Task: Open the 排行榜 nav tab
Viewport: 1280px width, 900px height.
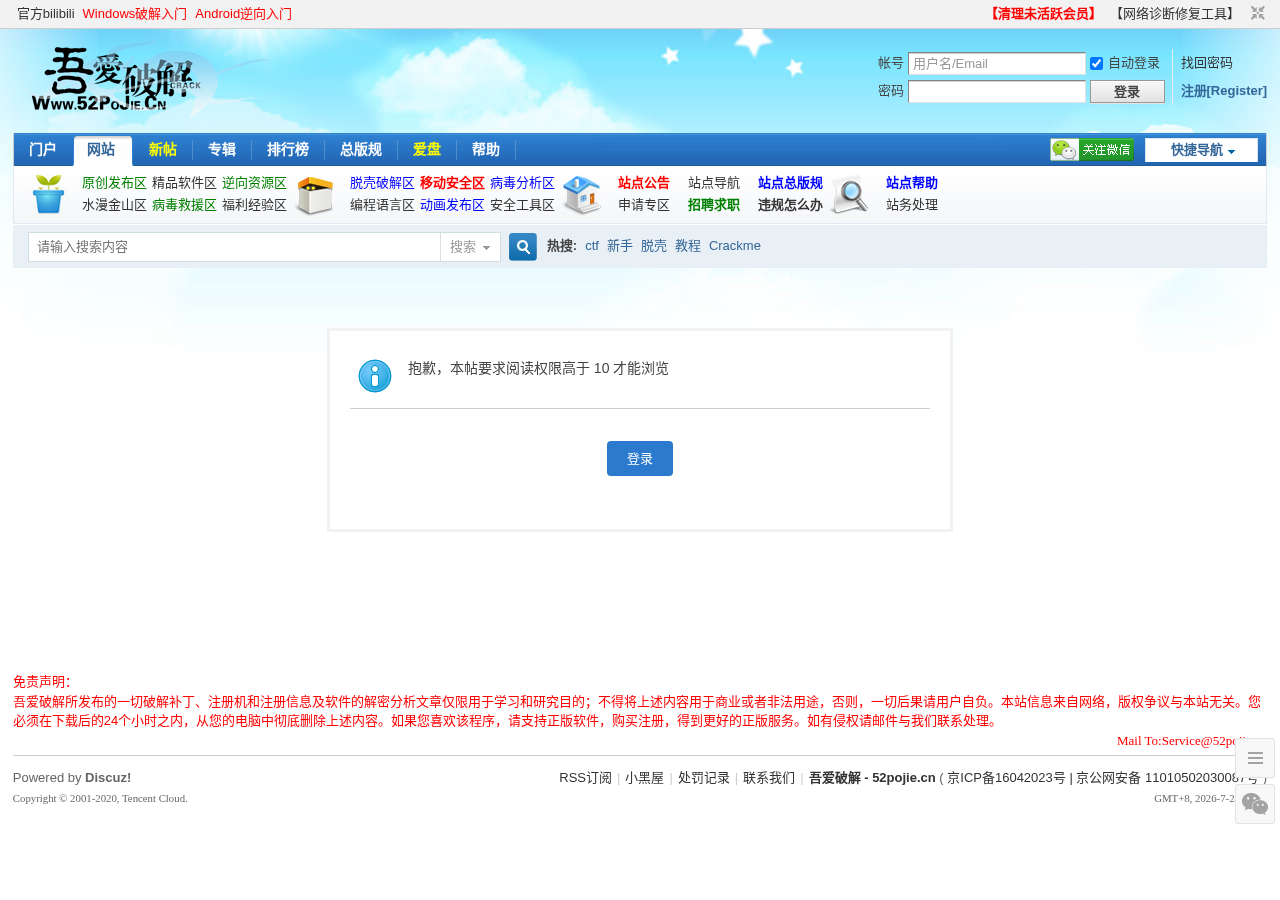Action: coord(288,150)
